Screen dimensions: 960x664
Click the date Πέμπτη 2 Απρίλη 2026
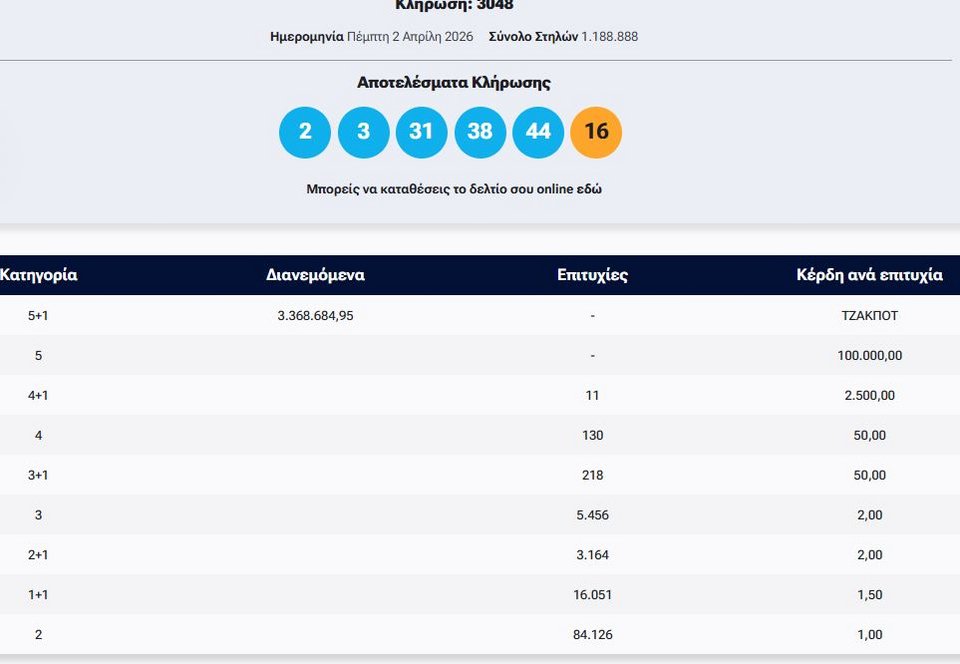(410, 37)
